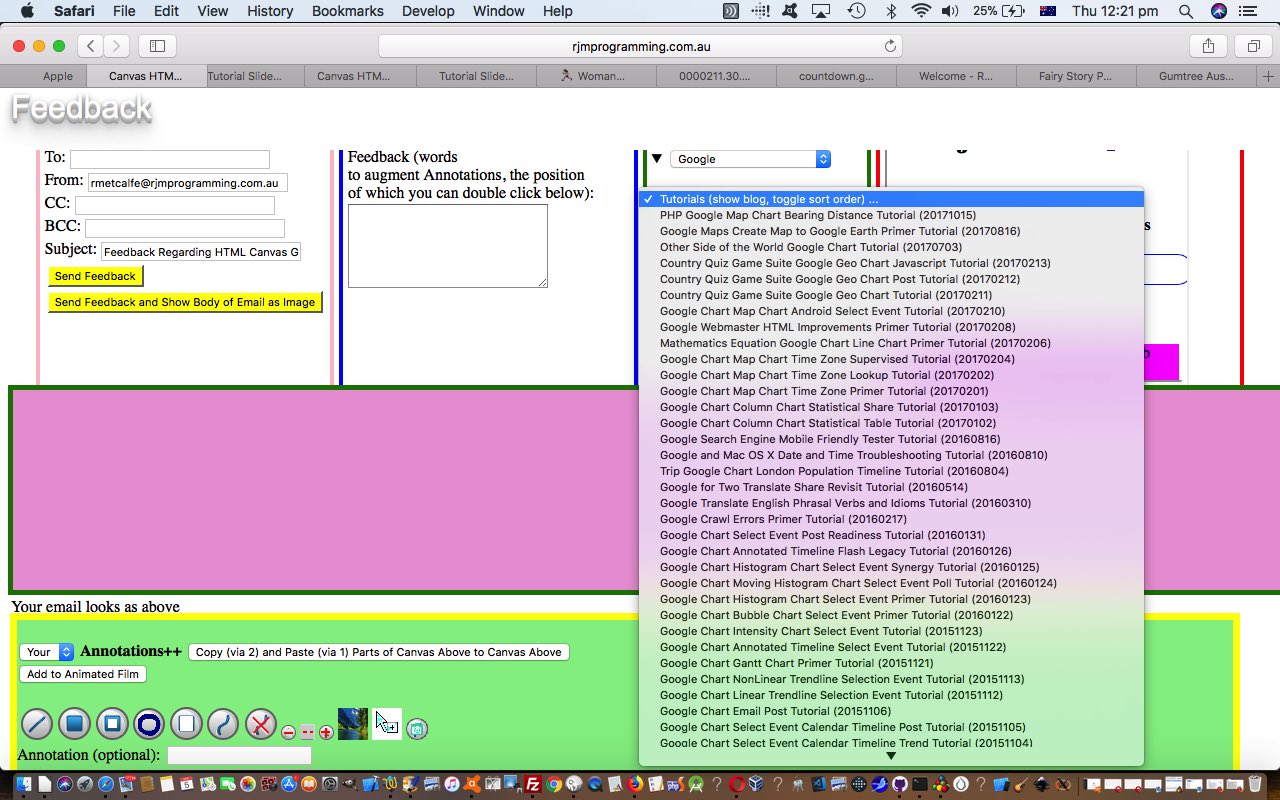
Task: Choose Google Search Engine Mobile Friendly Tester Tutorial
Action: pyautogui.click(x=891, y=439)
